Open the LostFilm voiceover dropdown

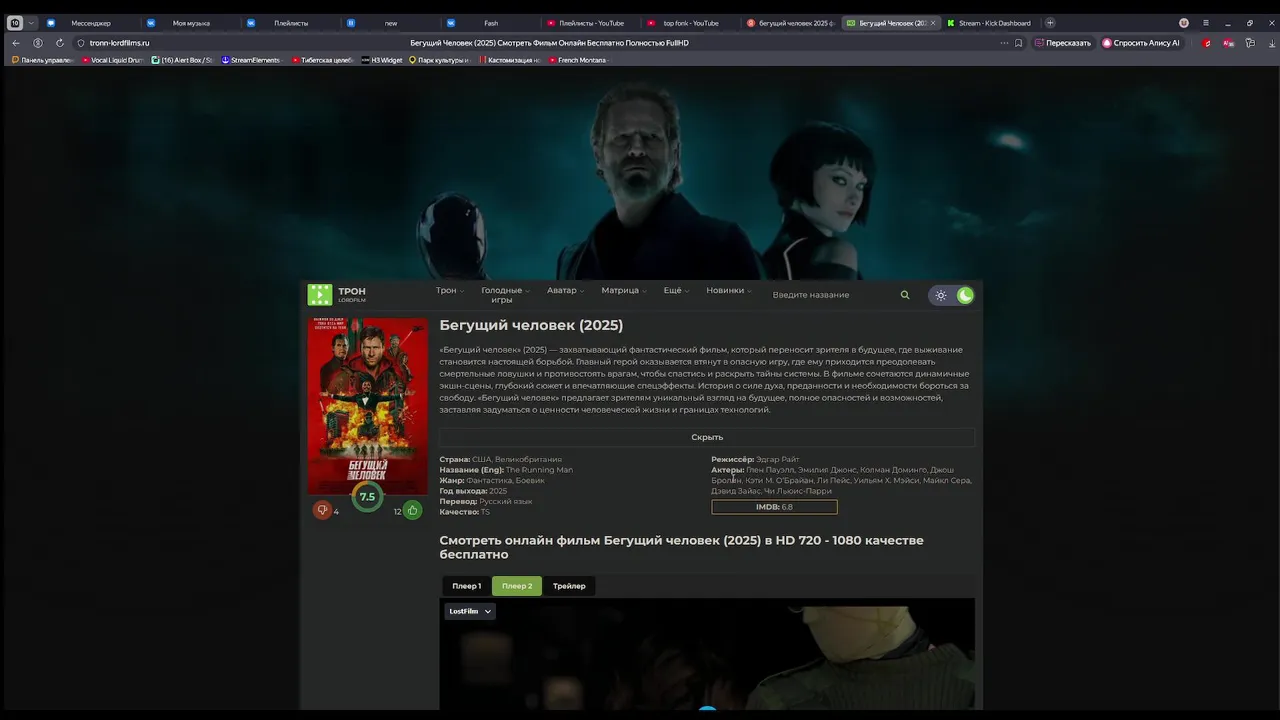point(470,611)
